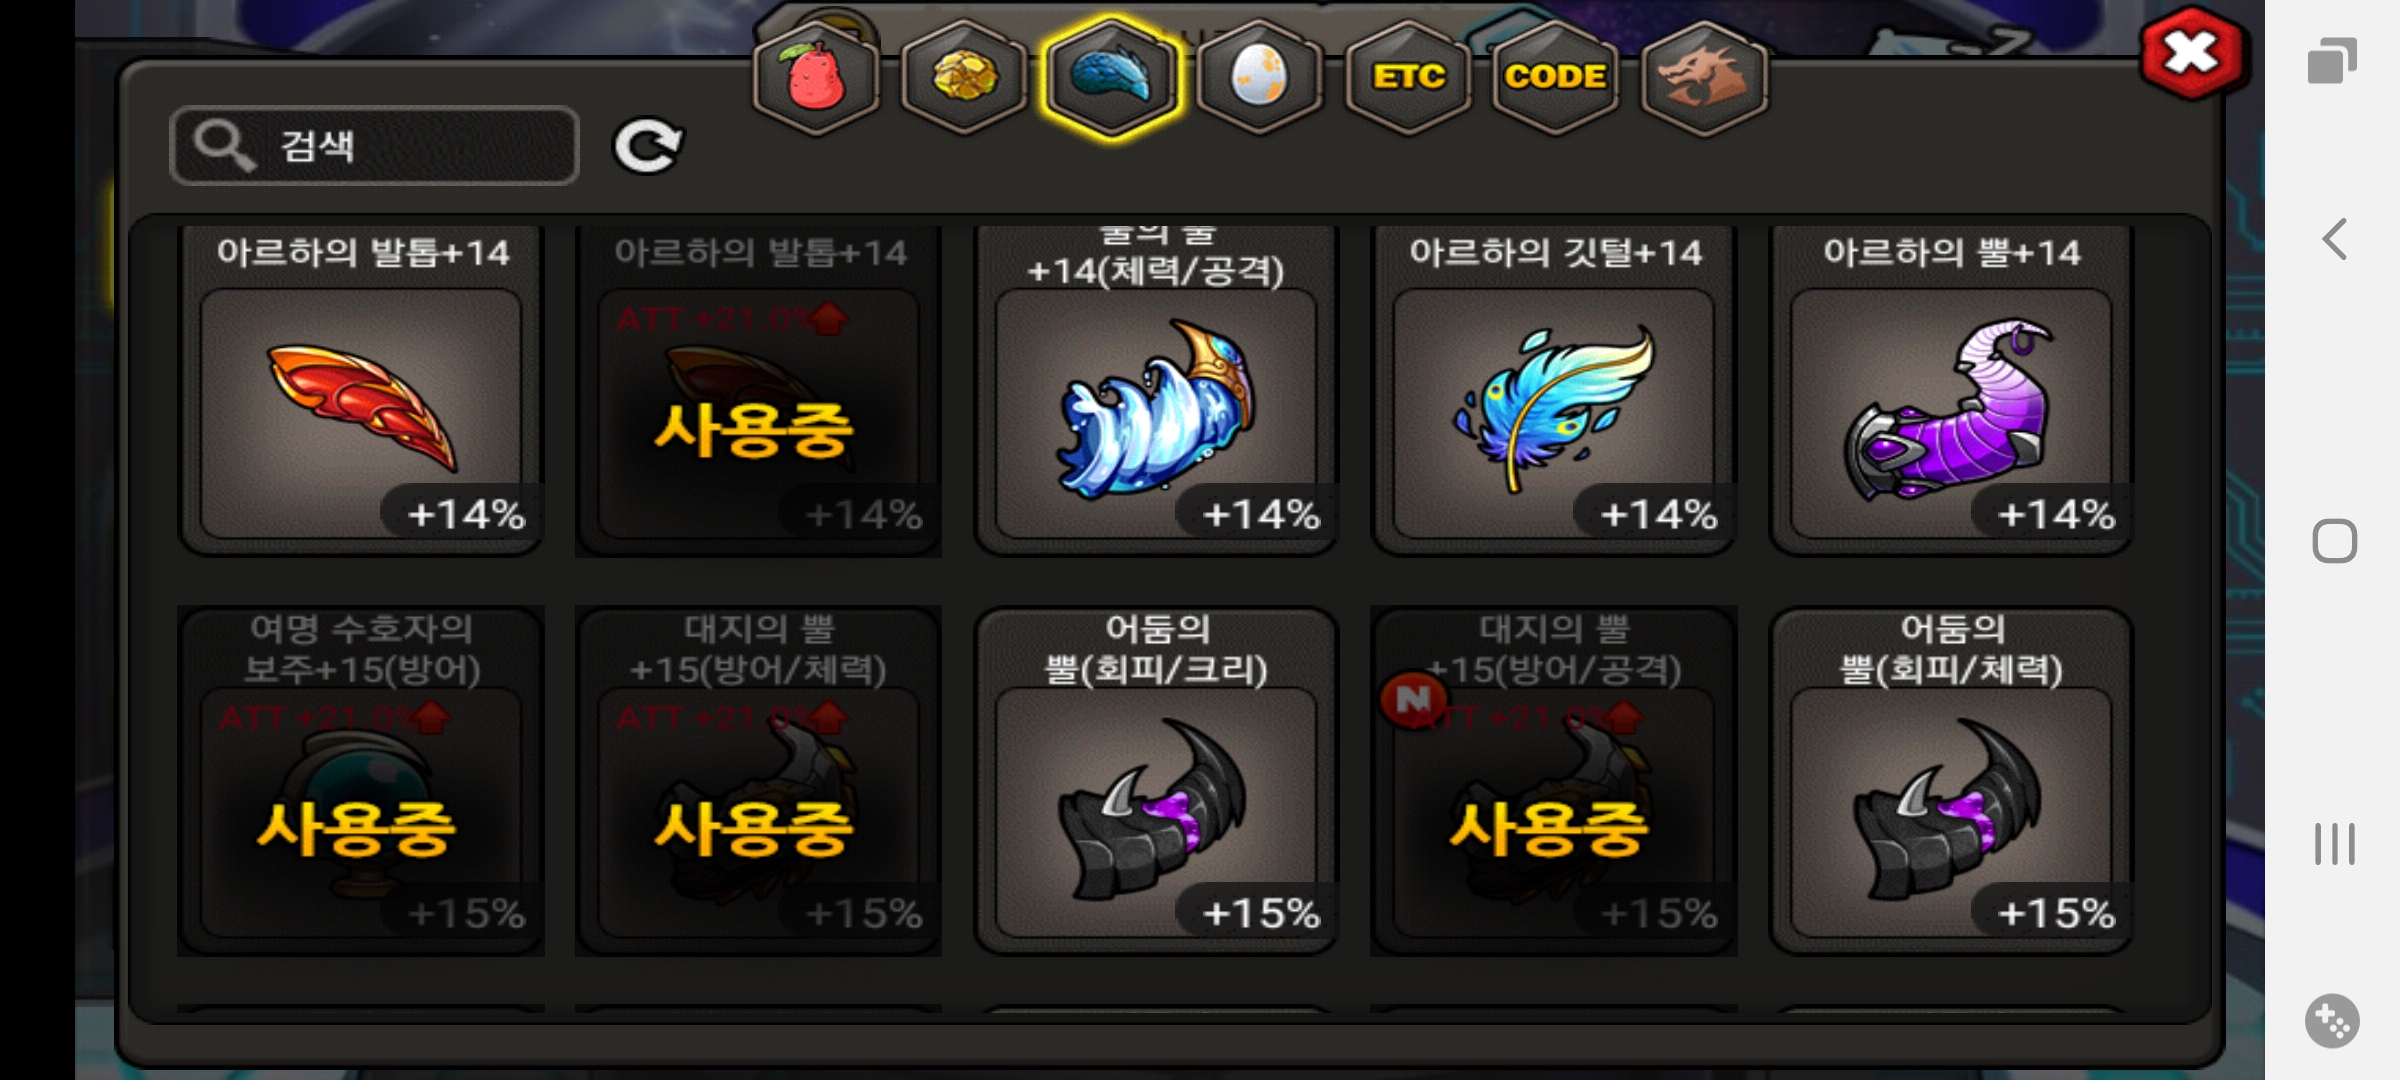Choose the blue water horn +14 item
Screen dimensions: 2400x1080
(1156, 390)
